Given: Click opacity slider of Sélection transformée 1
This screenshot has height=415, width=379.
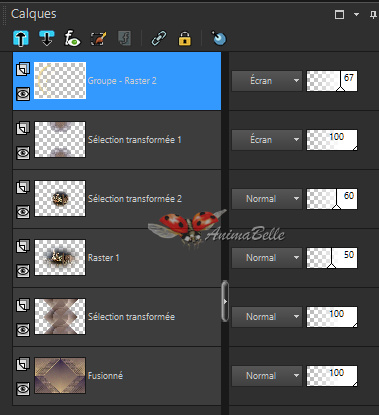Looking at the screenshot, I should [x=332, y=140].
